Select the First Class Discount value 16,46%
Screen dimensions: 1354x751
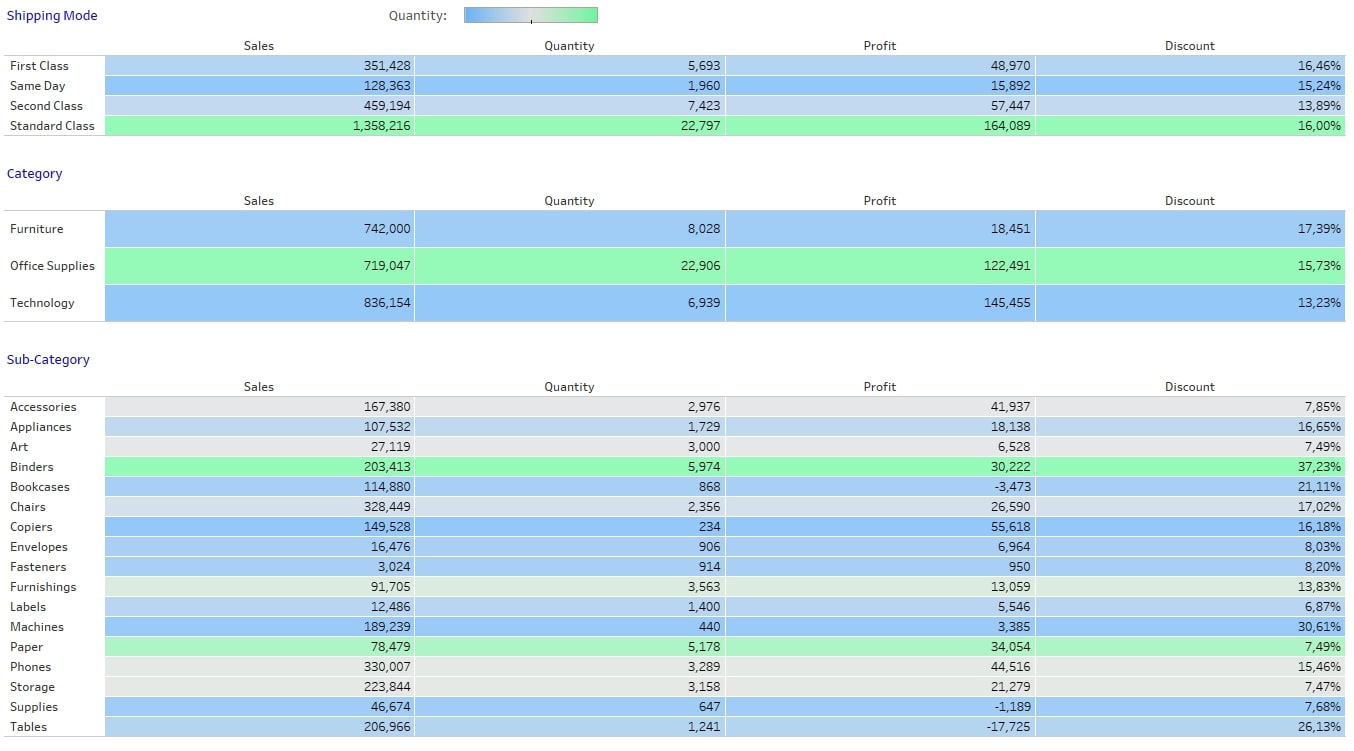coord(1320,66)
